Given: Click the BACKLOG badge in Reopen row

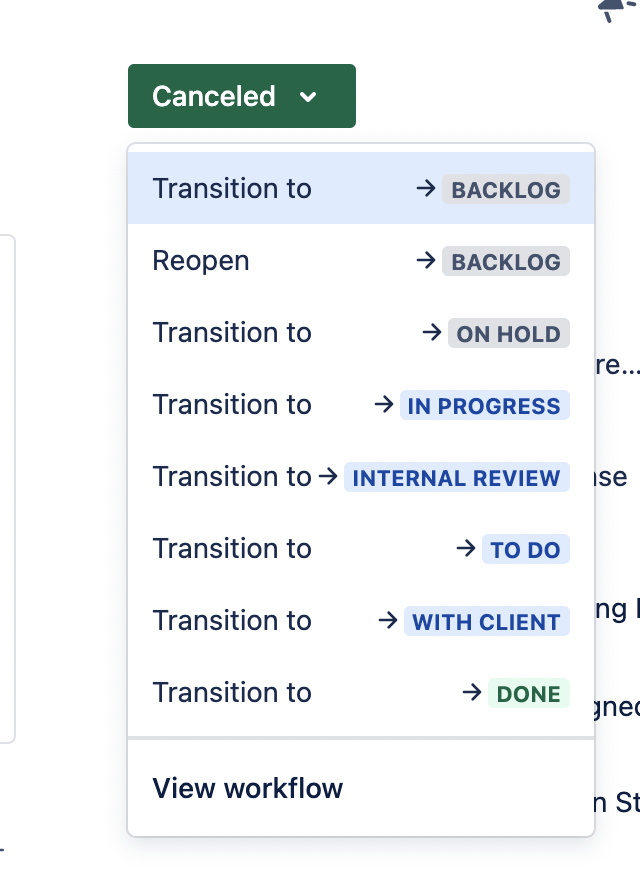Looking at the screenshot, I should [x=506, y=261].
